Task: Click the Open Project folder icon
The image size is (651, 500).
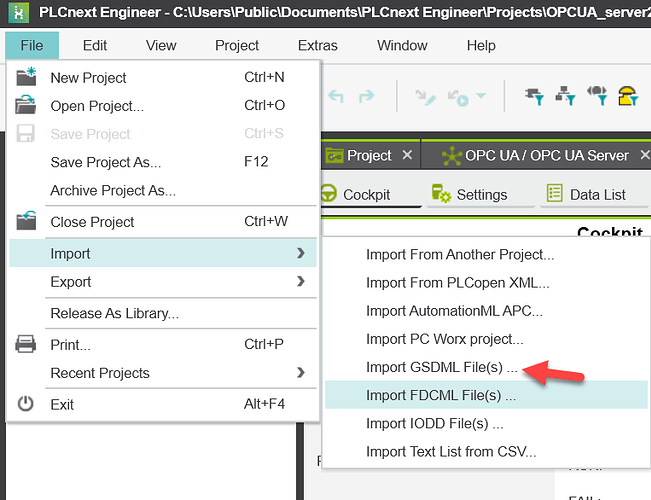Action: (26, 105)
